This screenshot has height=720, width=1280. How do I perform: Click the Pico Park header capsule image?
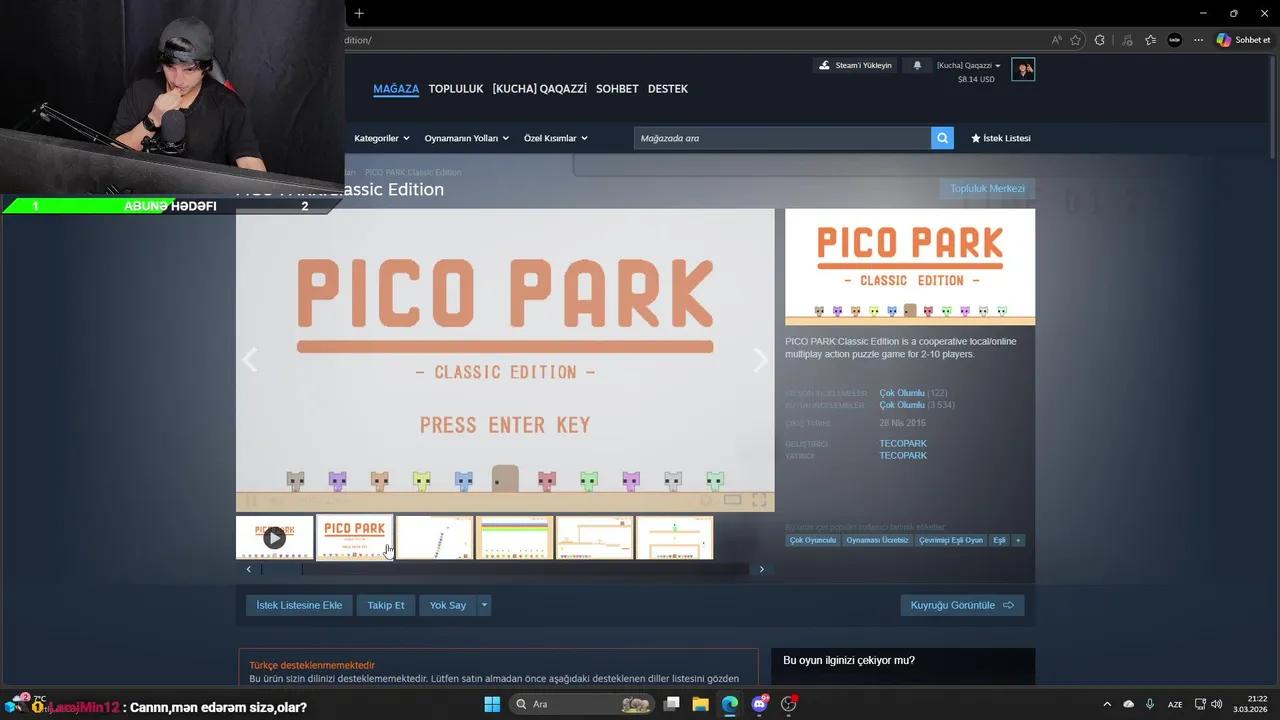pos(910,266)
